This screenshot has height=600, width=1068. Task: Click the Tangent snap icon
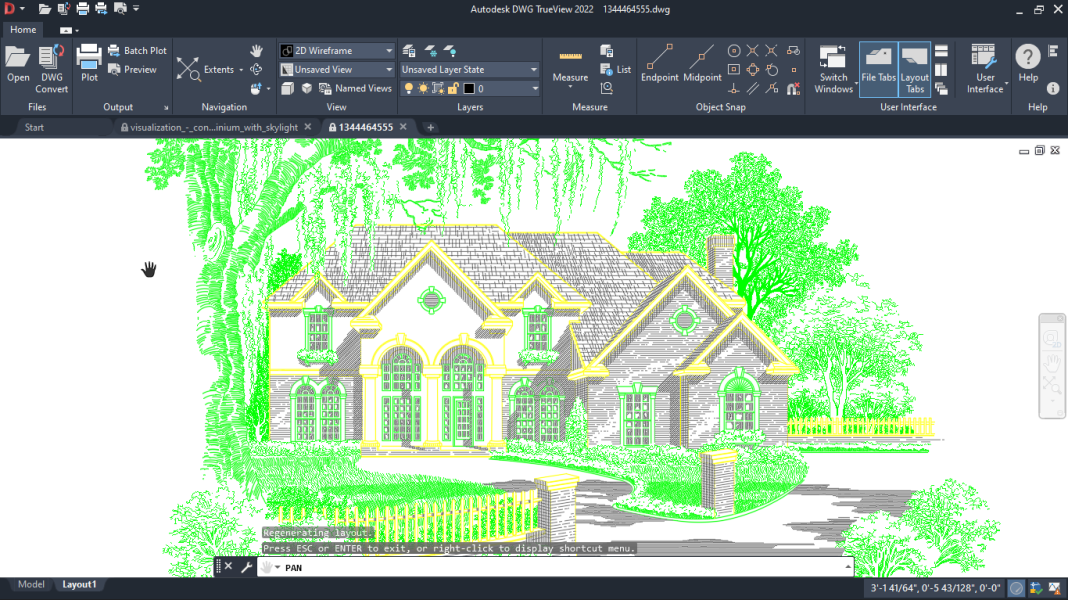coord(772,69)
